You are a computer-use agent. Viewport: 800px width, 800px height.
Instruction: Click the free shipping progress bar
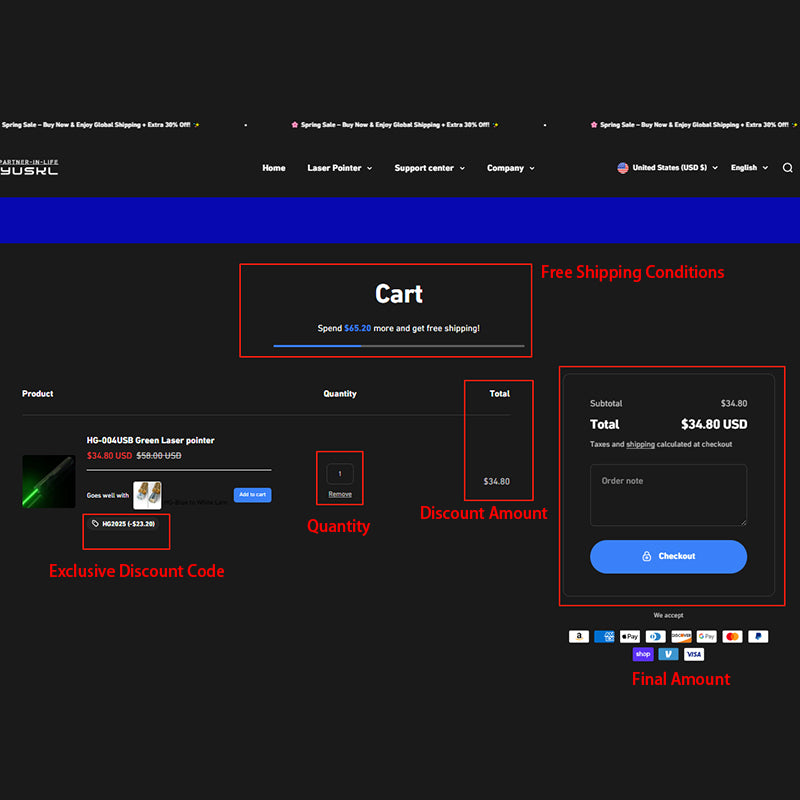pos(399,346)
